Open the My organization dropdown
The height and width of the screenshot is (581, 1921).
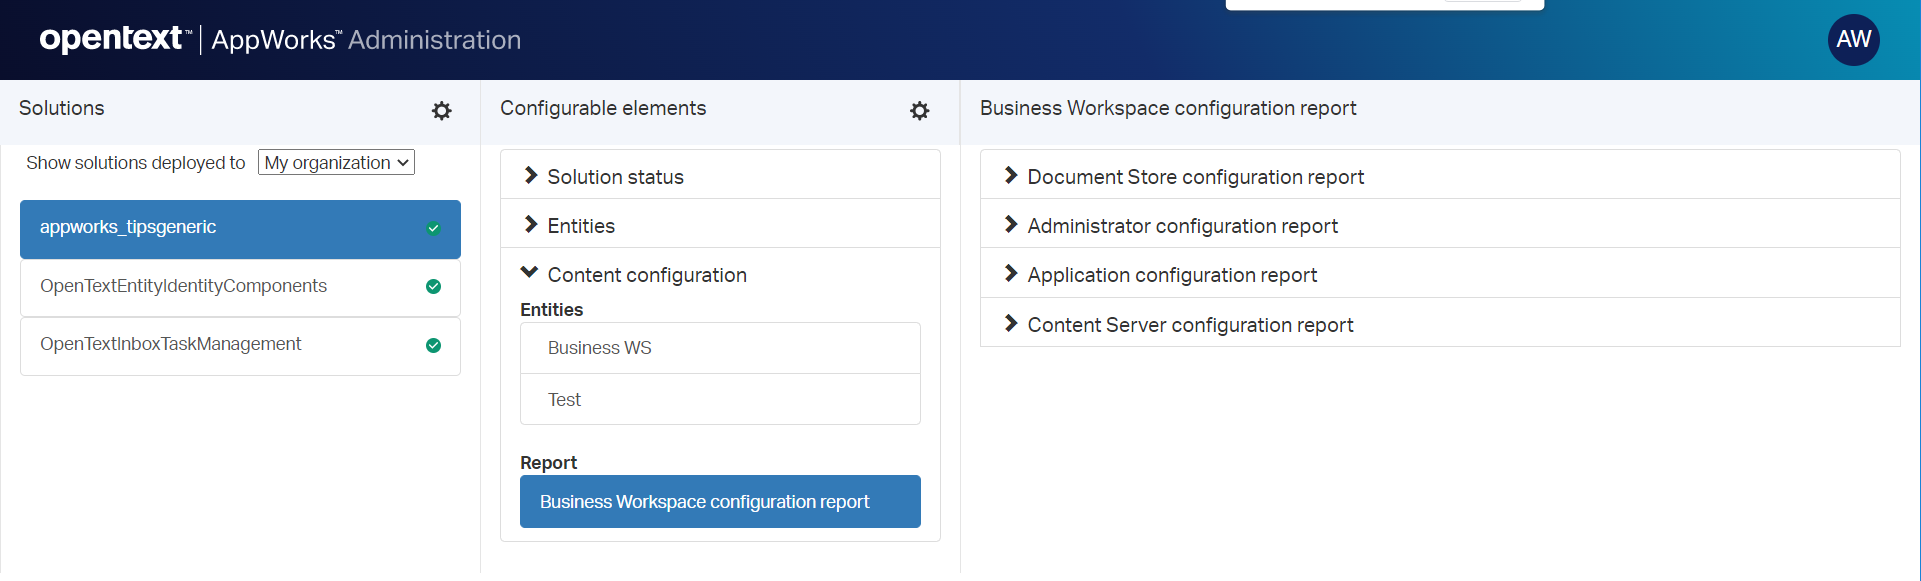click(x=336, y=163)
